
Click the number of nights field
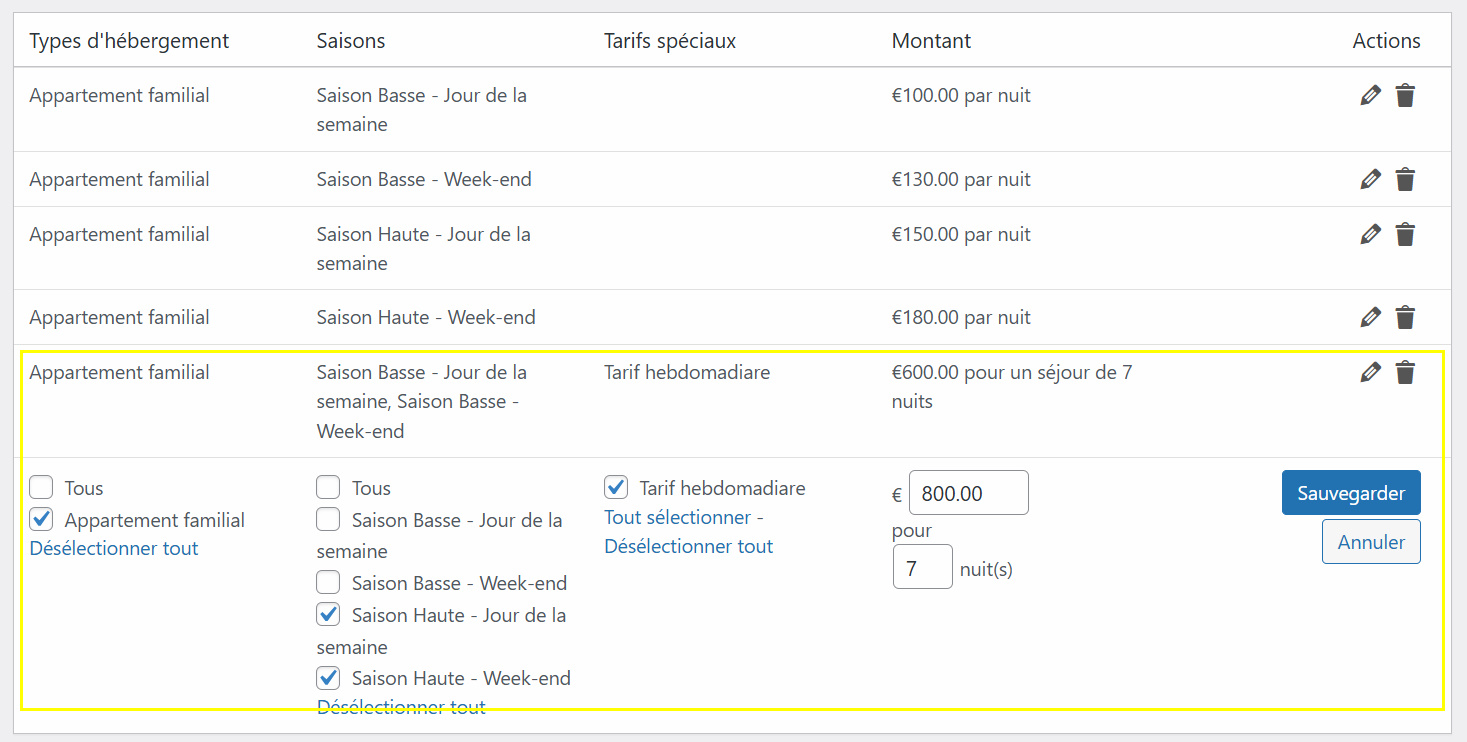(922, 568)
